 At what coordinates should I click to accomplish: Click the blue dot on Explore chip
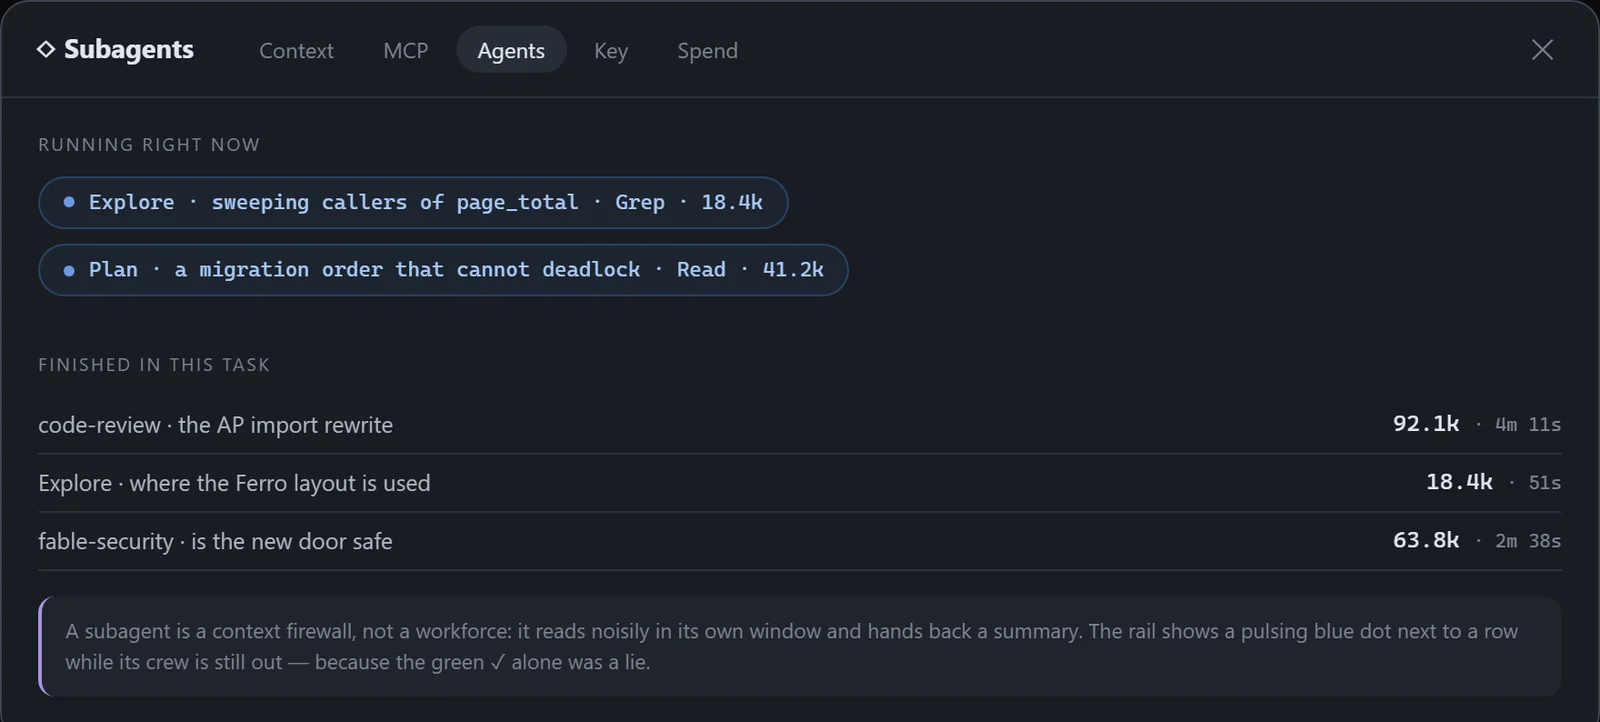pos(69,202)
